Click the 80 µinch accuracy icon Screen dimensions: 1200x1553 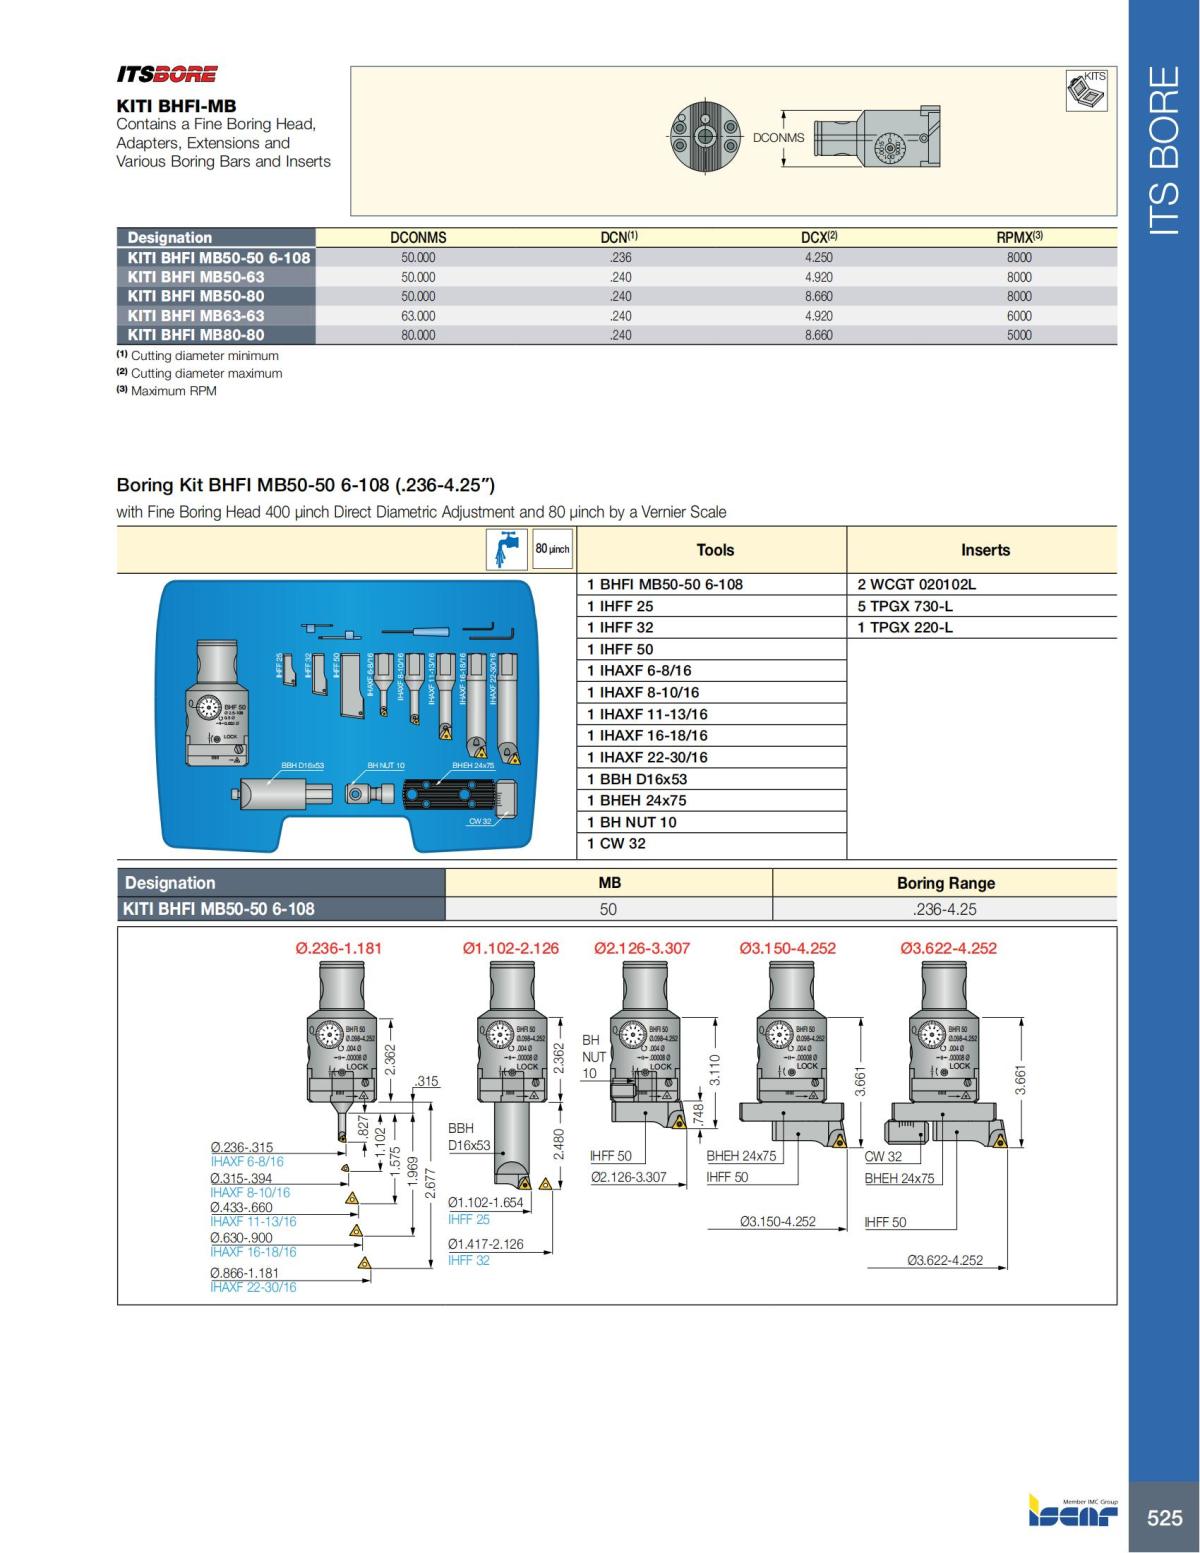click(x=552, y=550)
